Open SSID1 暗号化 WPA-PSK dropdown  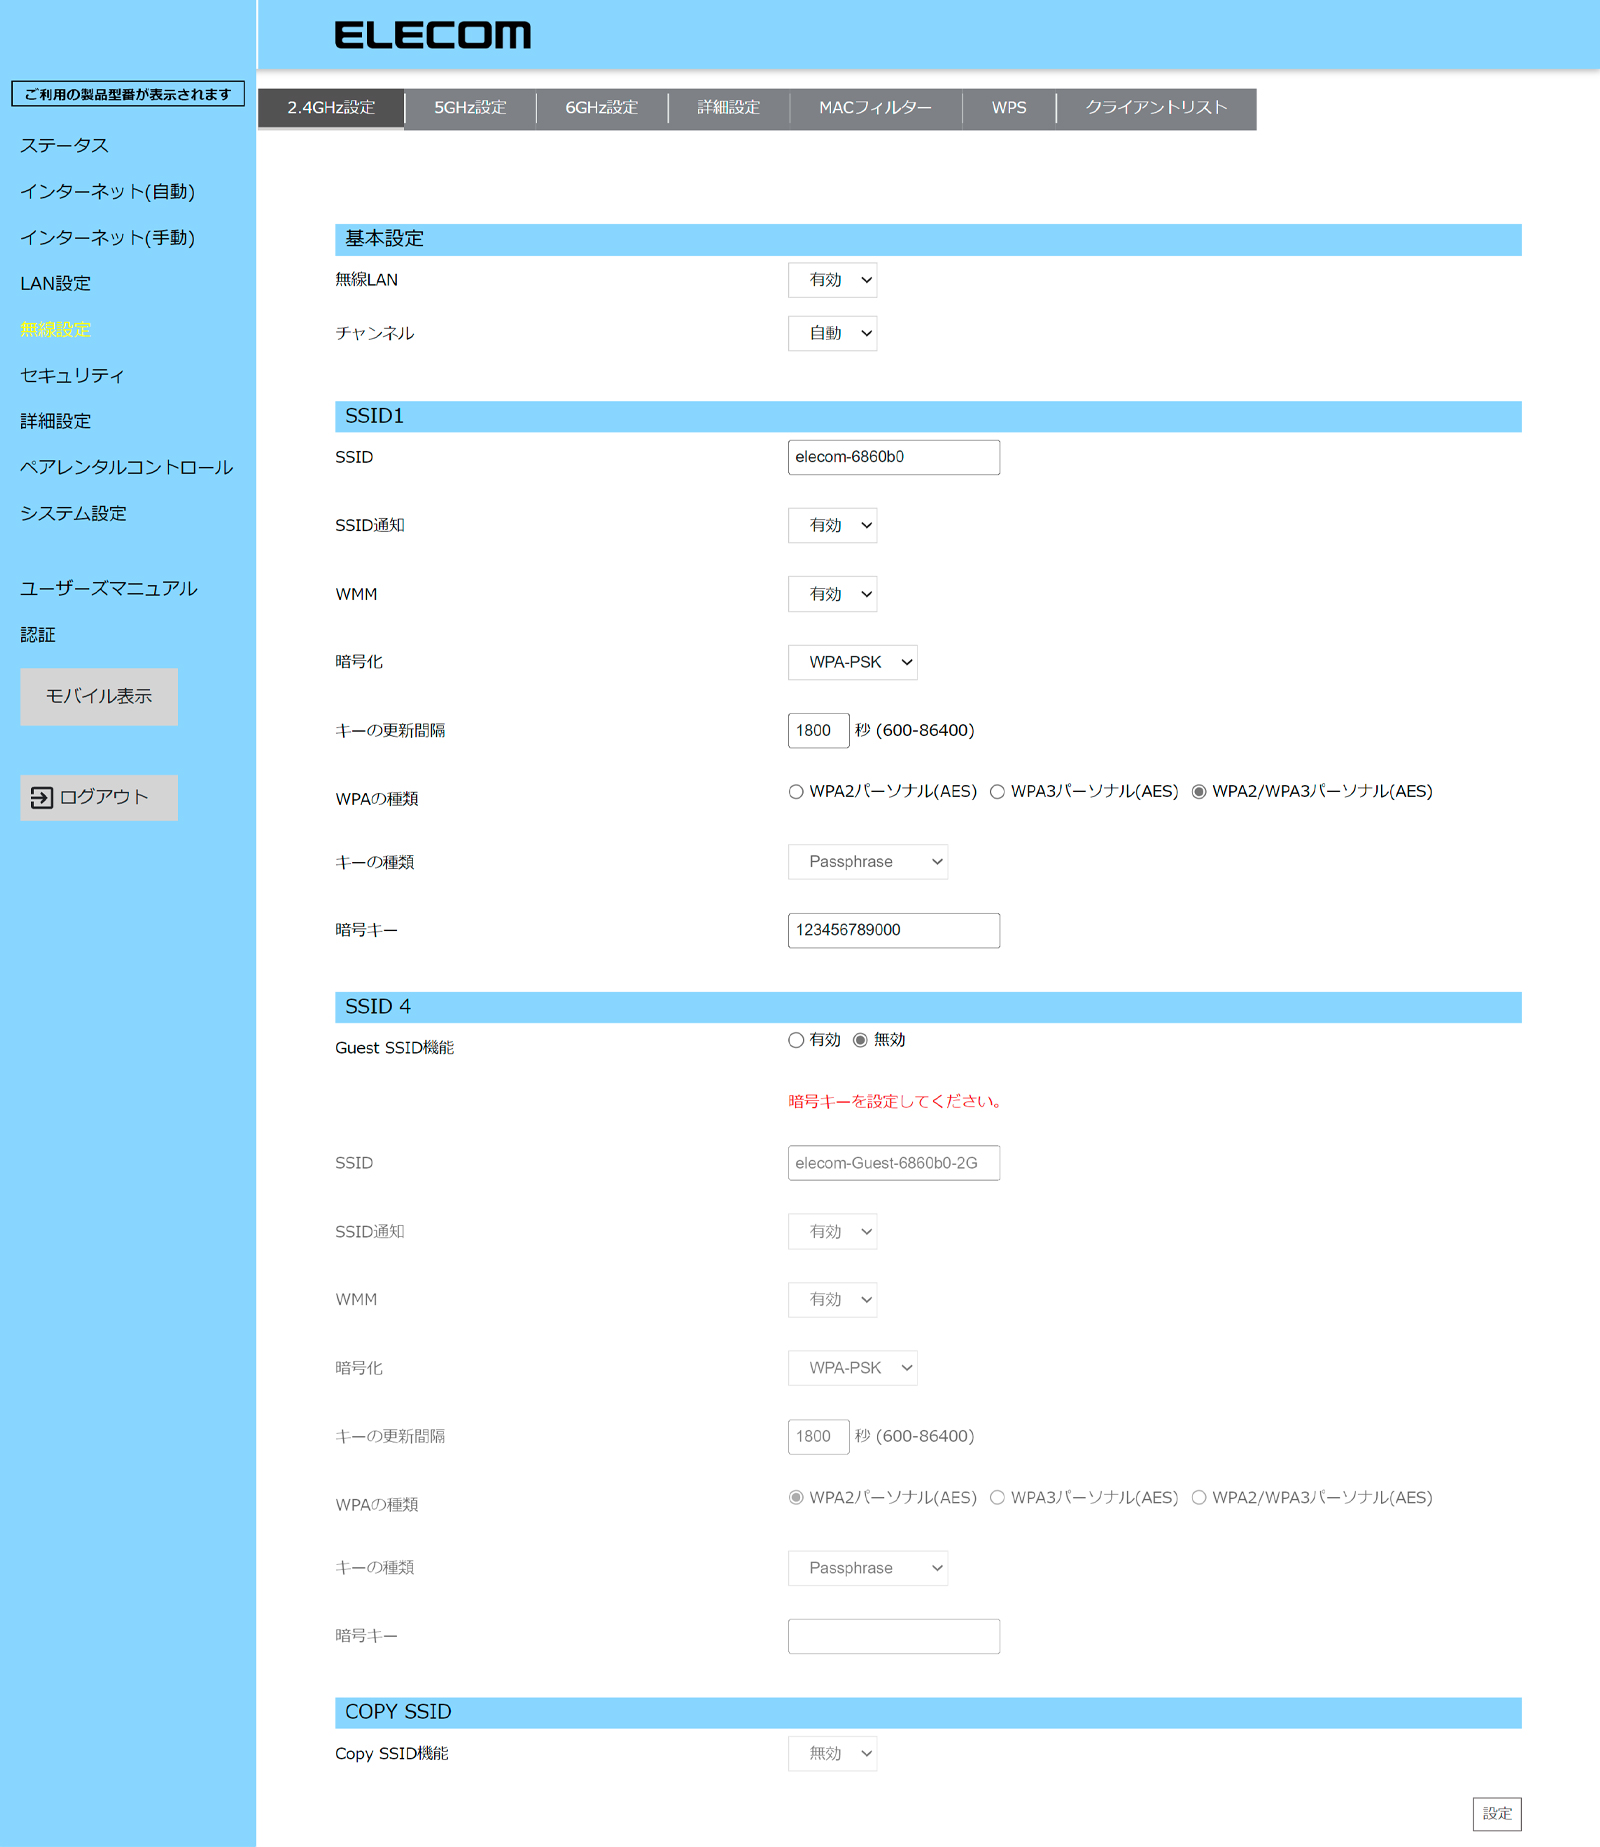pos(852,662)
